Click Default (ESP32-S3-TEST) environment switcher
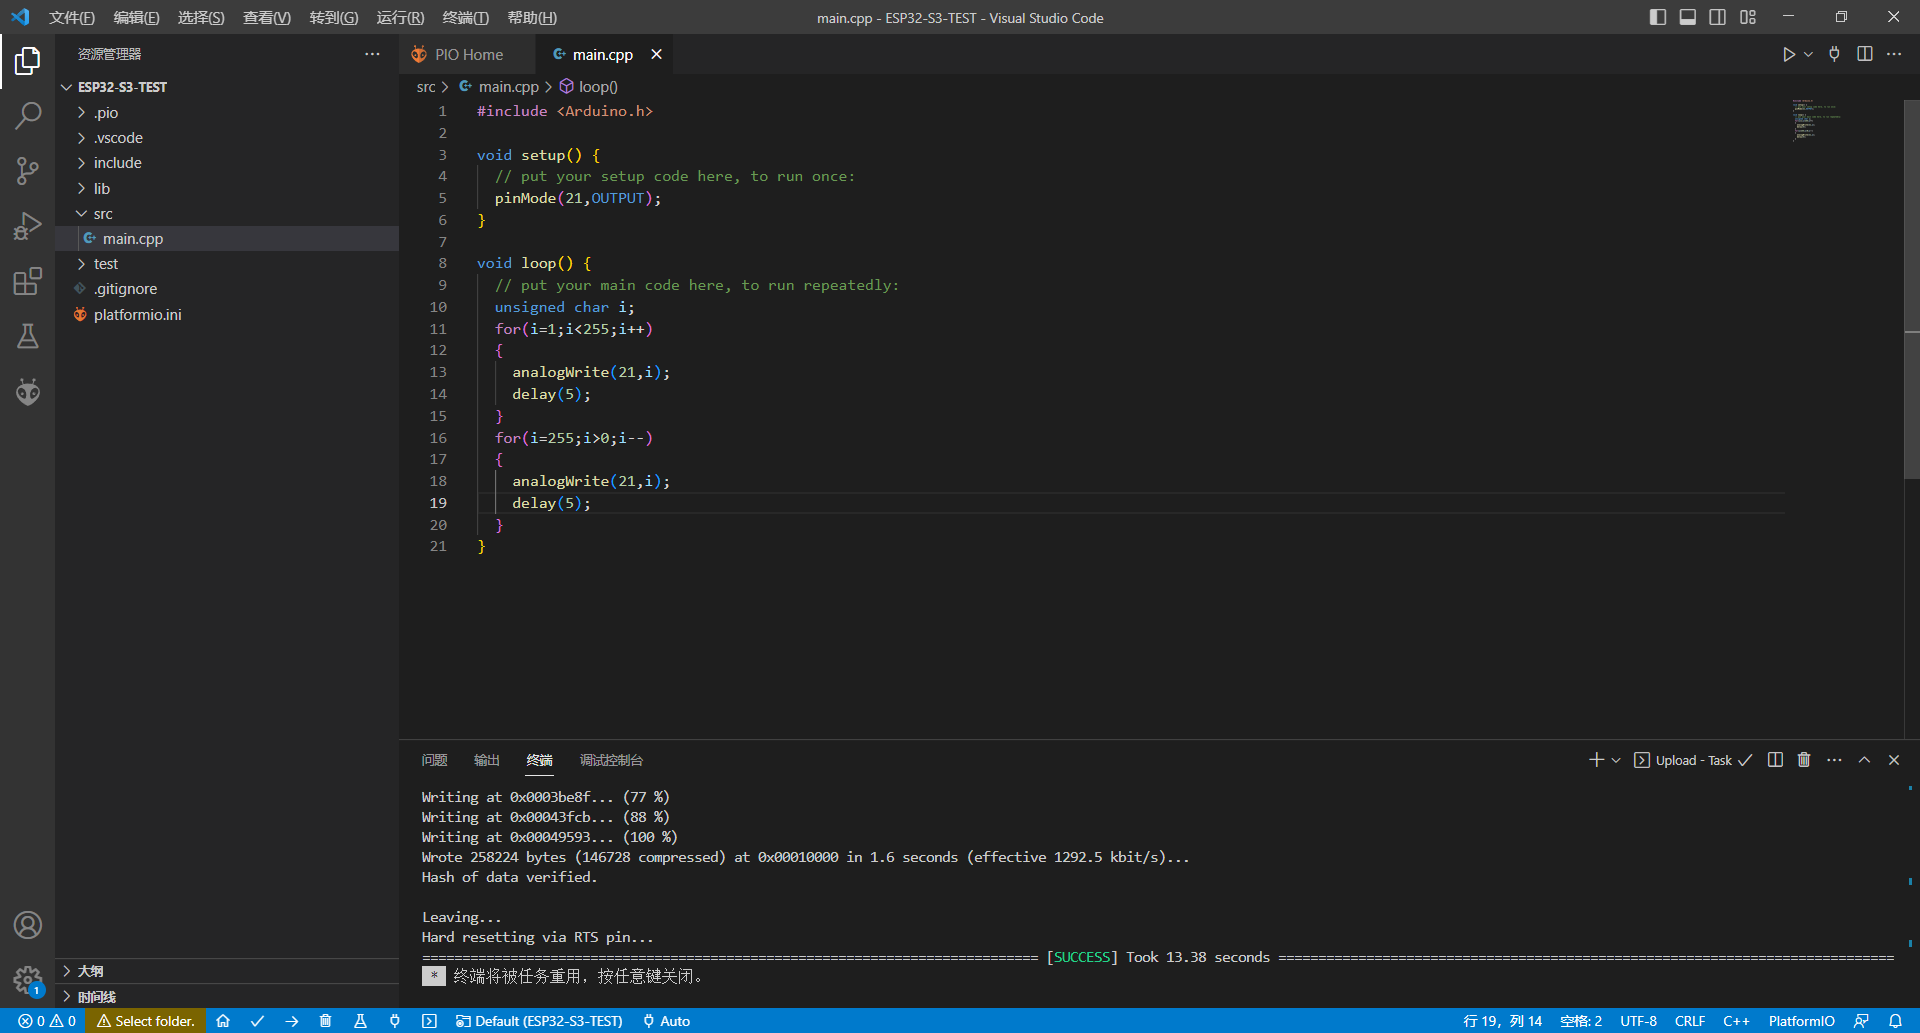 [x=539, y=1021]
